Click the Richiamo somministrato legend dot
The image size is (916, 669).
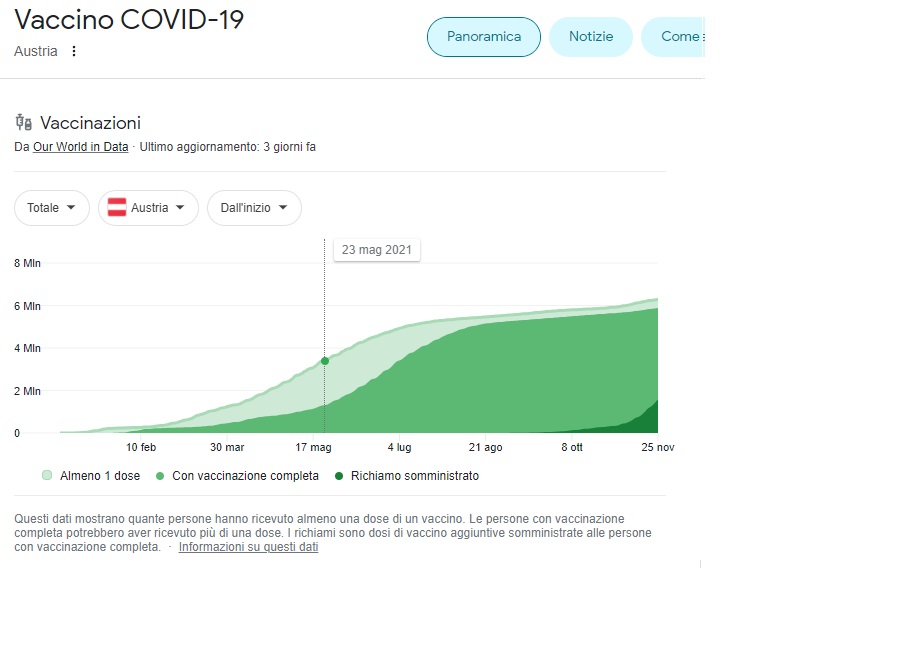[338, 476]
